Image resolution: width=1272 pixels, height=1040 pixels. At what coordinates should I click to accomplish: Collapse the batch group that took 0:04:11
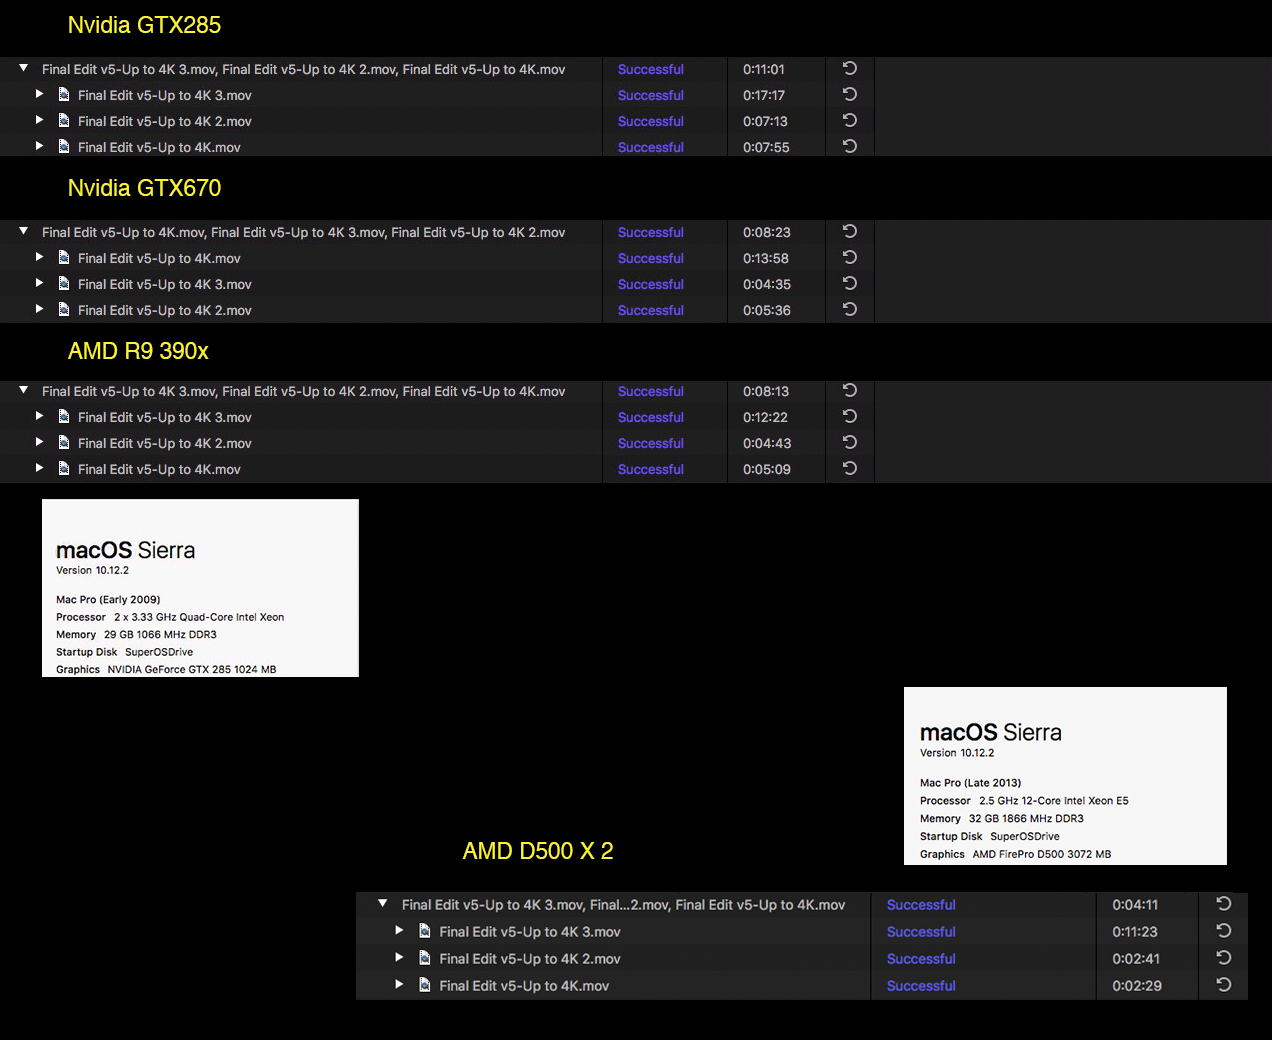click(x=382, y=903)
